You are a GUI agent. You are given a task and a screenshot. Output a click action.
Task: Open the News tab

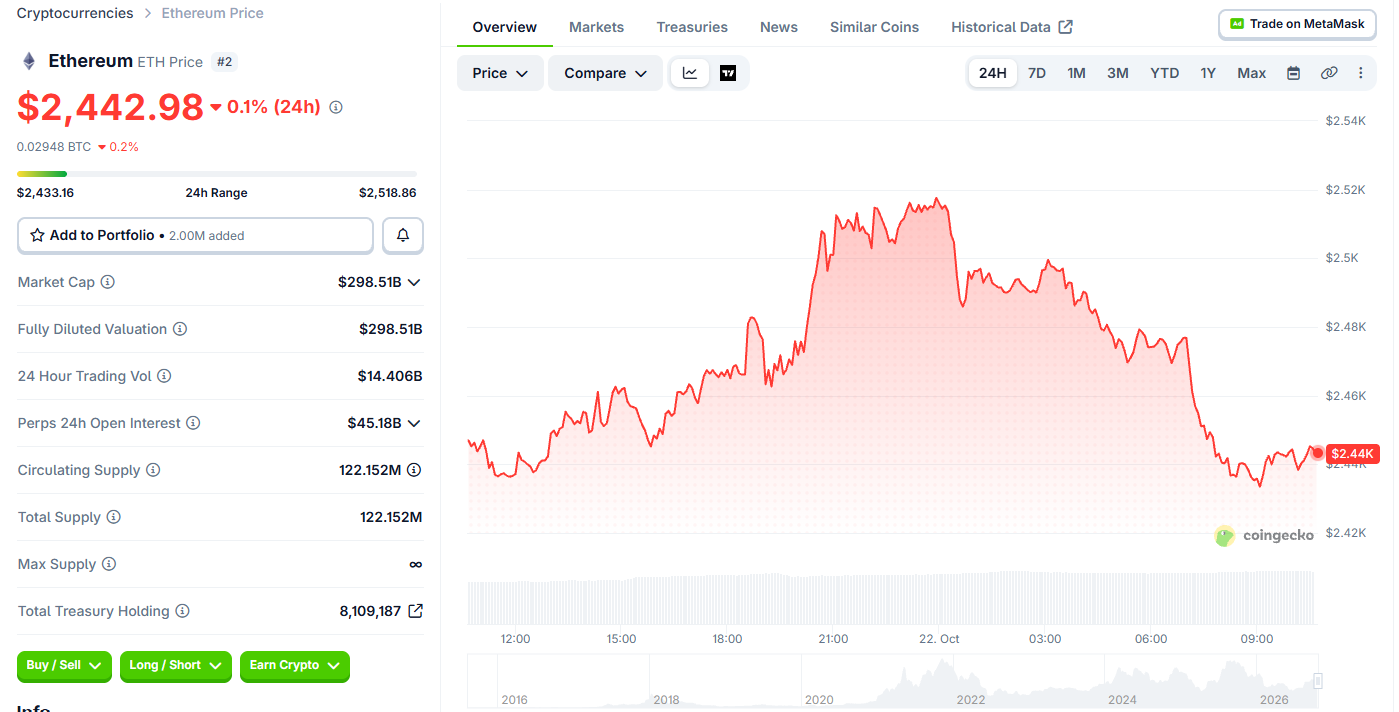tap(779, 27)
